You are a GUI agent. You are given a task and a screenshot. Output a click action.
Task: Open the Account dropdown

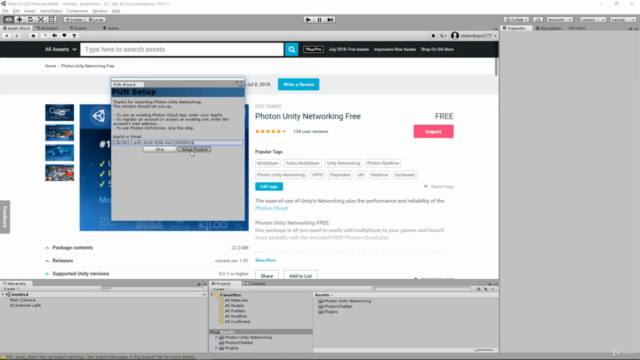point(560,20)
